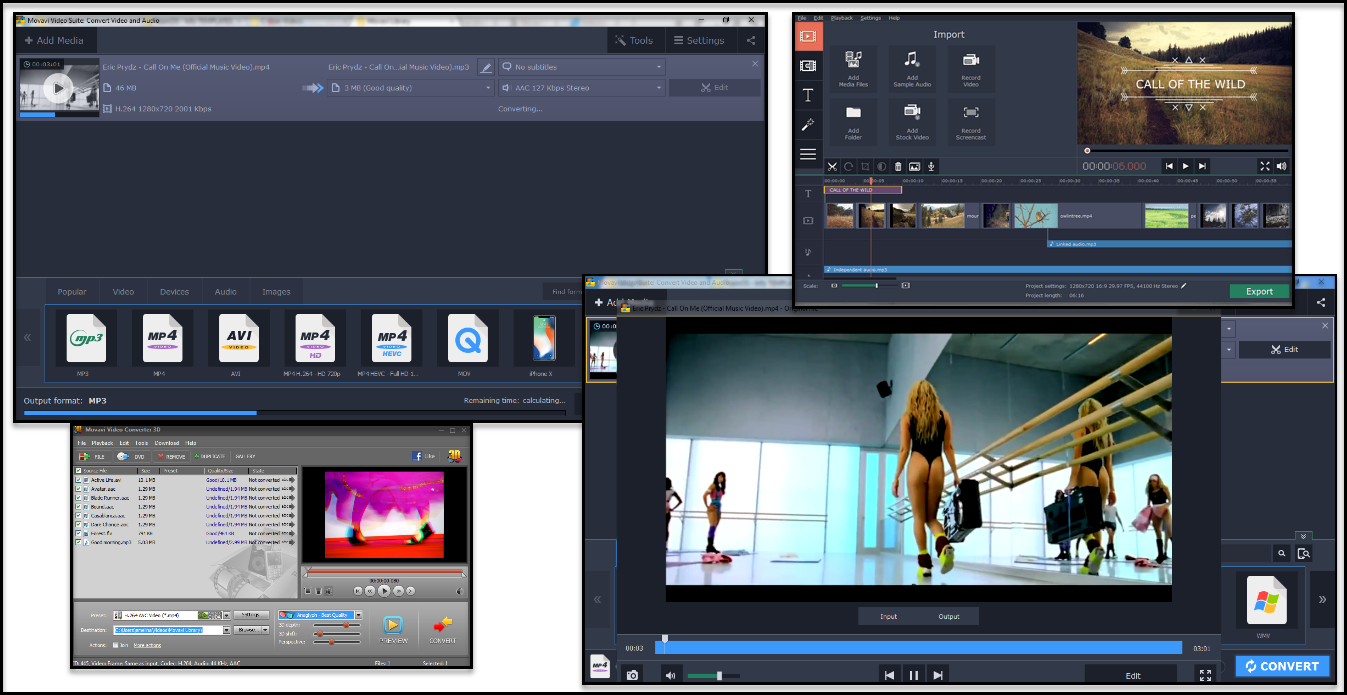Viewport: 1347px width, 695px height.
Task: Select the scissors split tool in editor
Action: coord(831,166)
